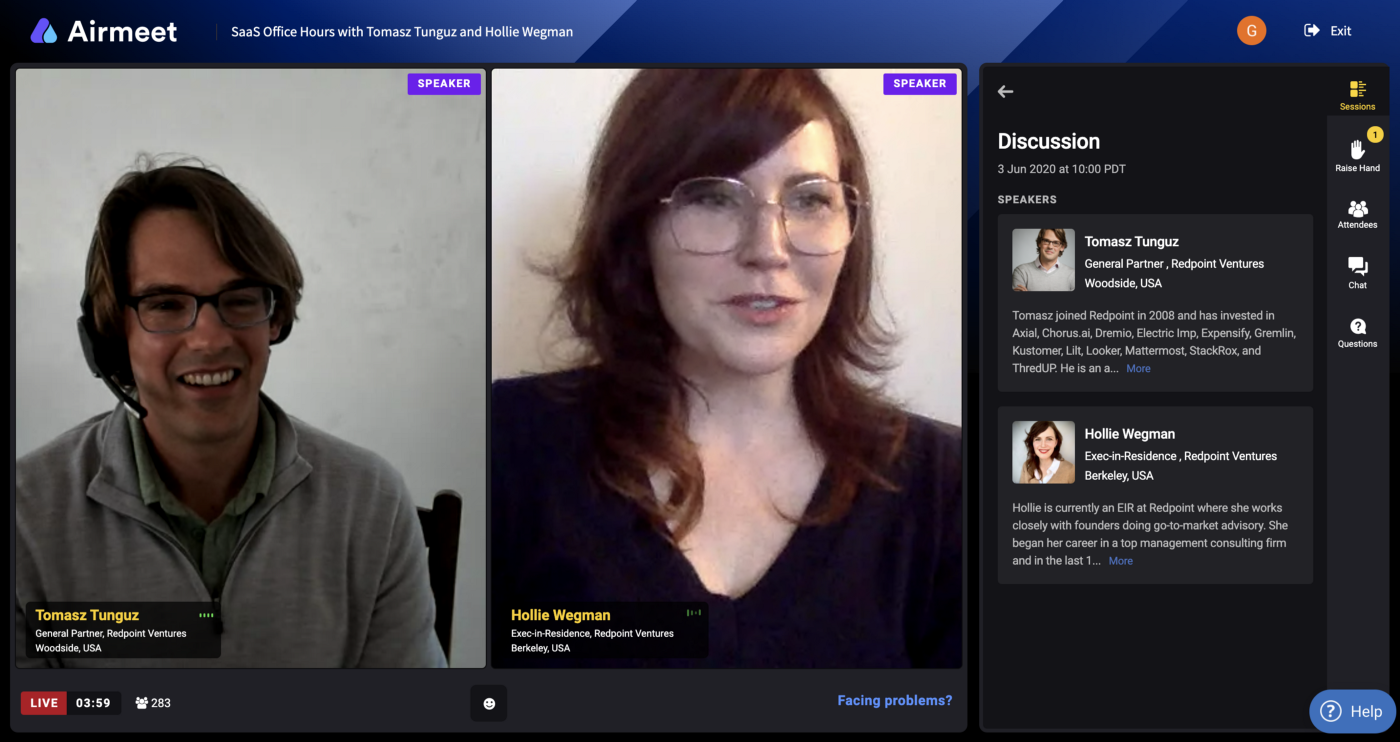Open the Questions panel

click(x=1357, y=333)
